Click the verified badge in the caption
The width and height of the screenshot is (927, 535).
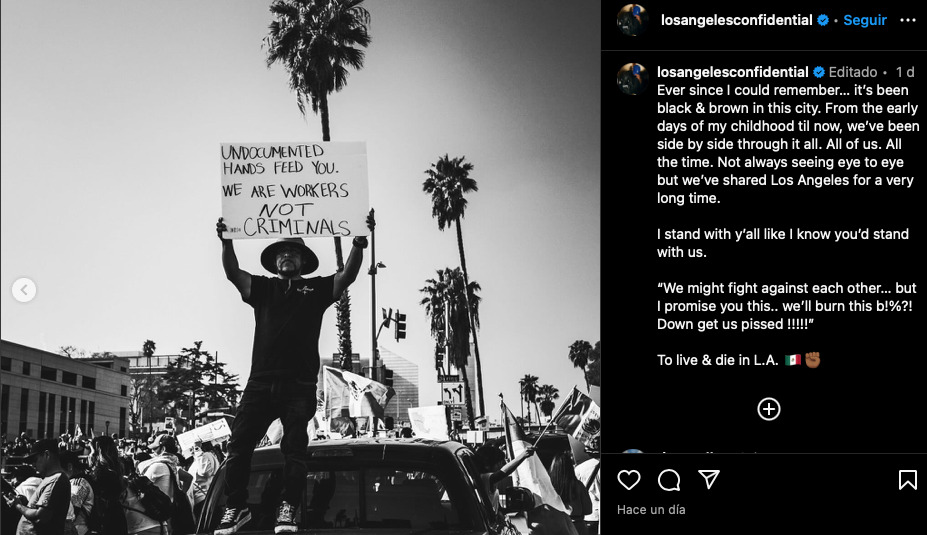pyautogui.click(x=819, y=72)
